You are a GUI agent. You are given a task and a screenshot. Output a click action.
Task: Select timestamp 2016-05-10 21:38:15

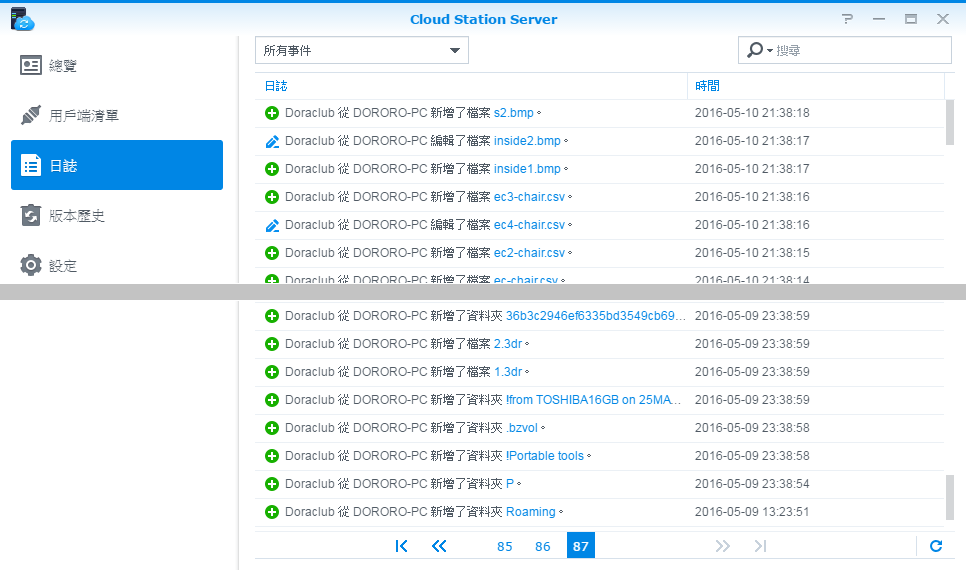[x=752, y=253]
